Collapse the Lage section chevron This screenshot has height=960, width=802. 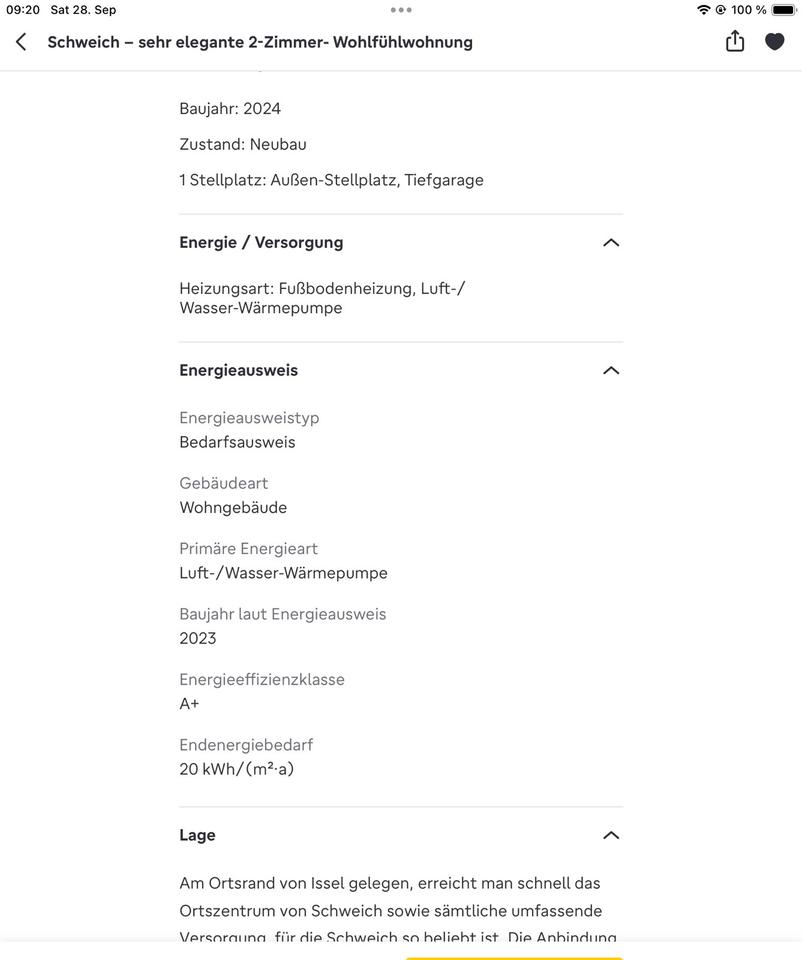coord(611,836)
